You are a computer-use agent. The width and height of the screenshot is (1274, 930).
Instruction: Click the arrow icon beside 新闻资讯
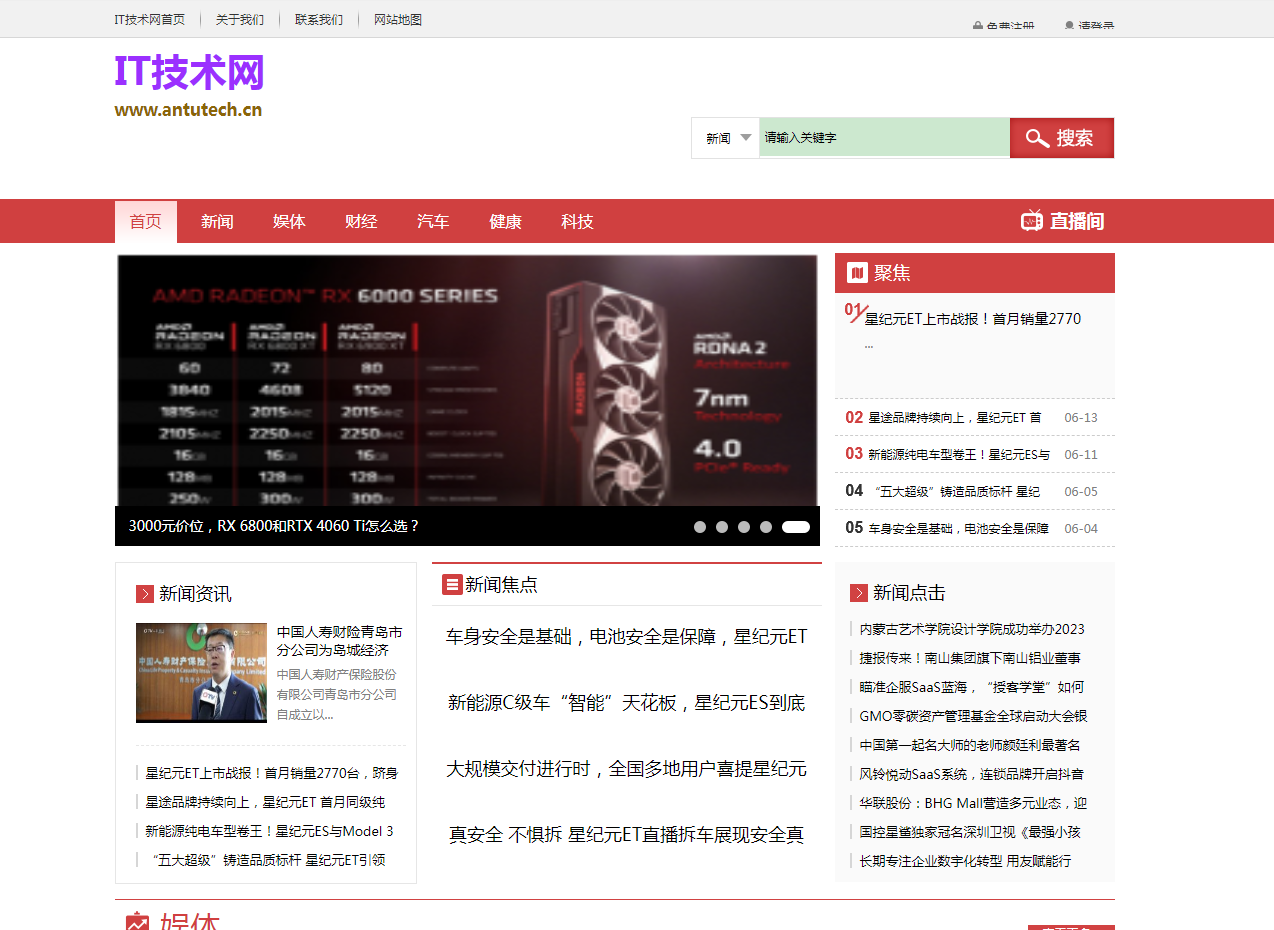145,594
